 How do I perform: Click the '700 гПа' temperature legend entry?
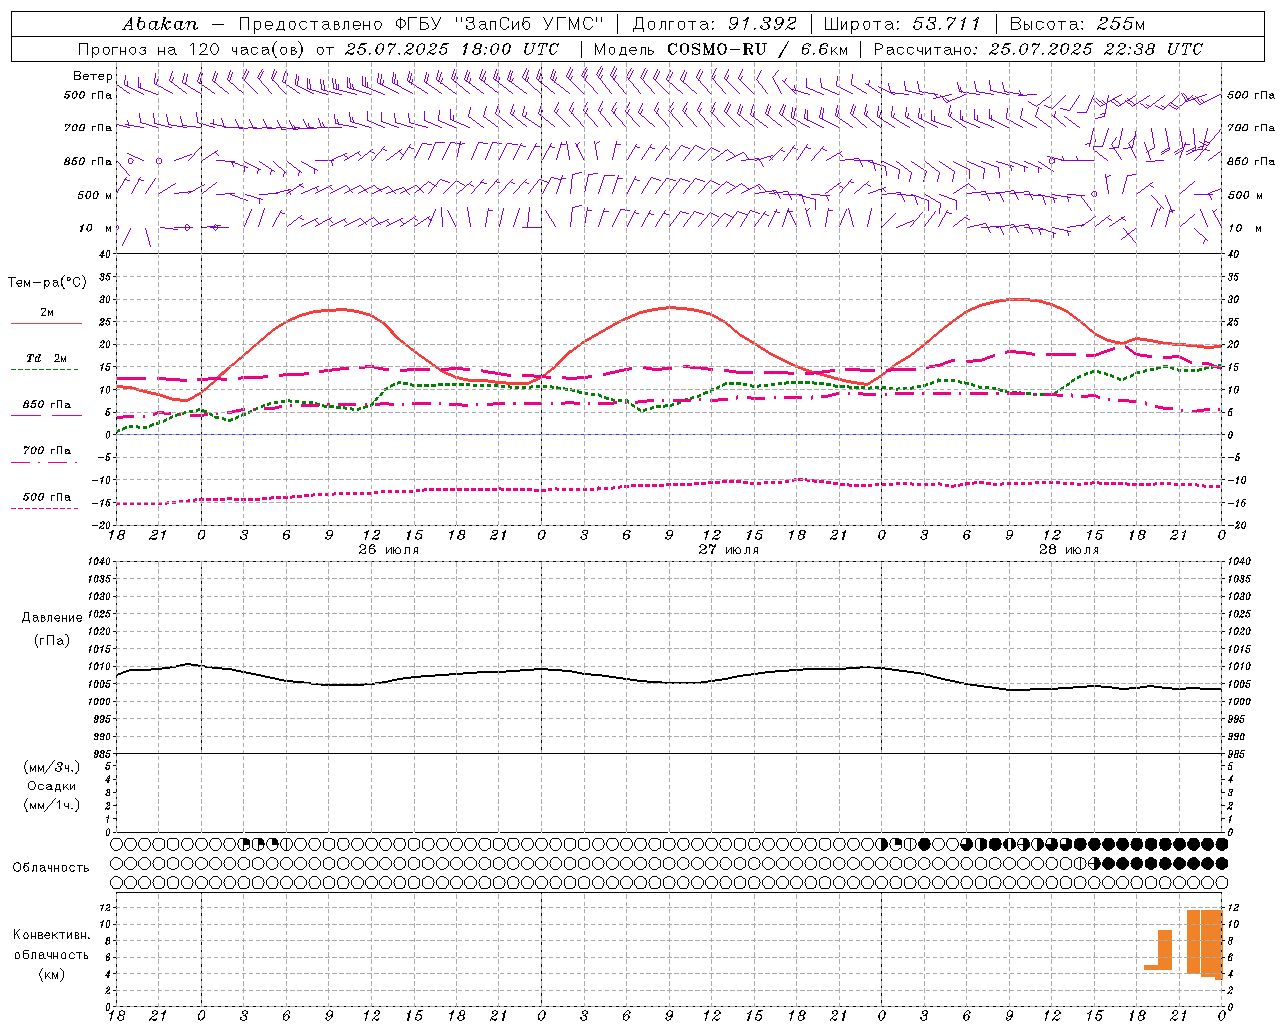coord(46,450)
